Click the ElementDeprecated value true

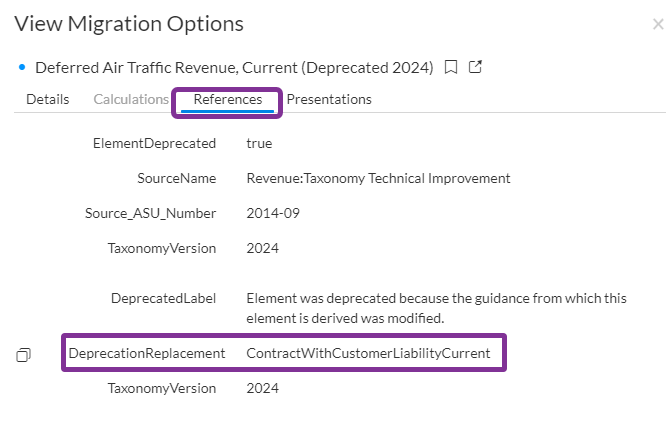click(259, 143)
